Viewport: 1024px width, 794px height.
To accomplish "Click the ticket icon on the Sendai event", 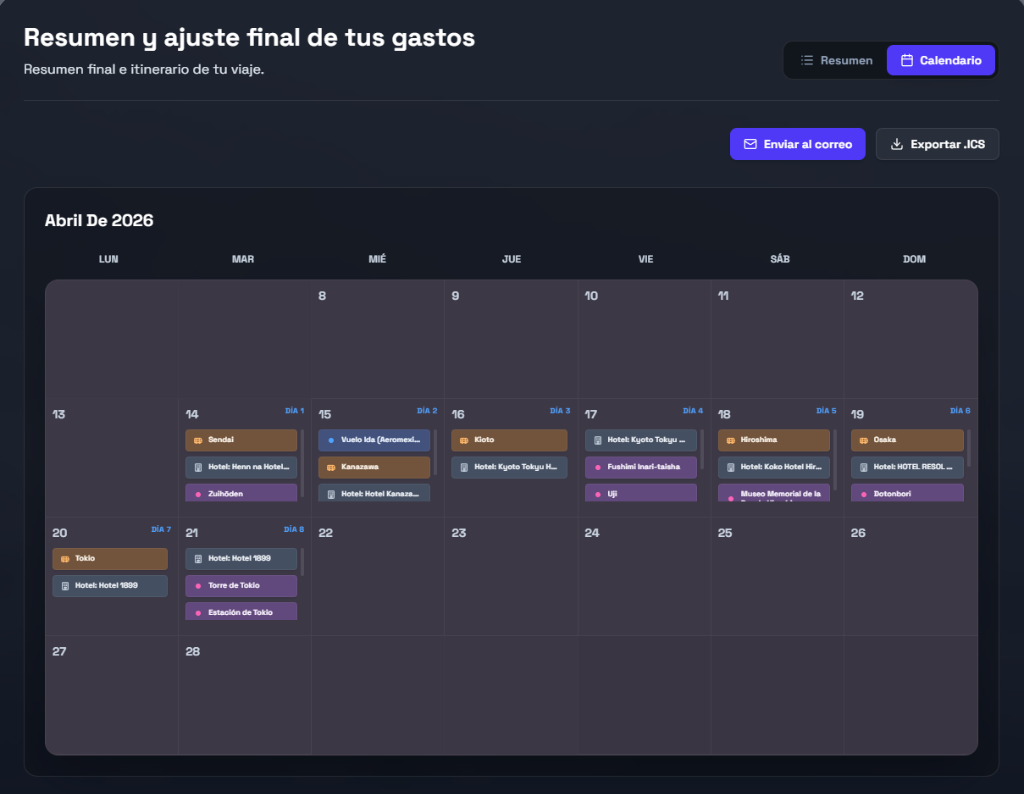I will point(198,440).
